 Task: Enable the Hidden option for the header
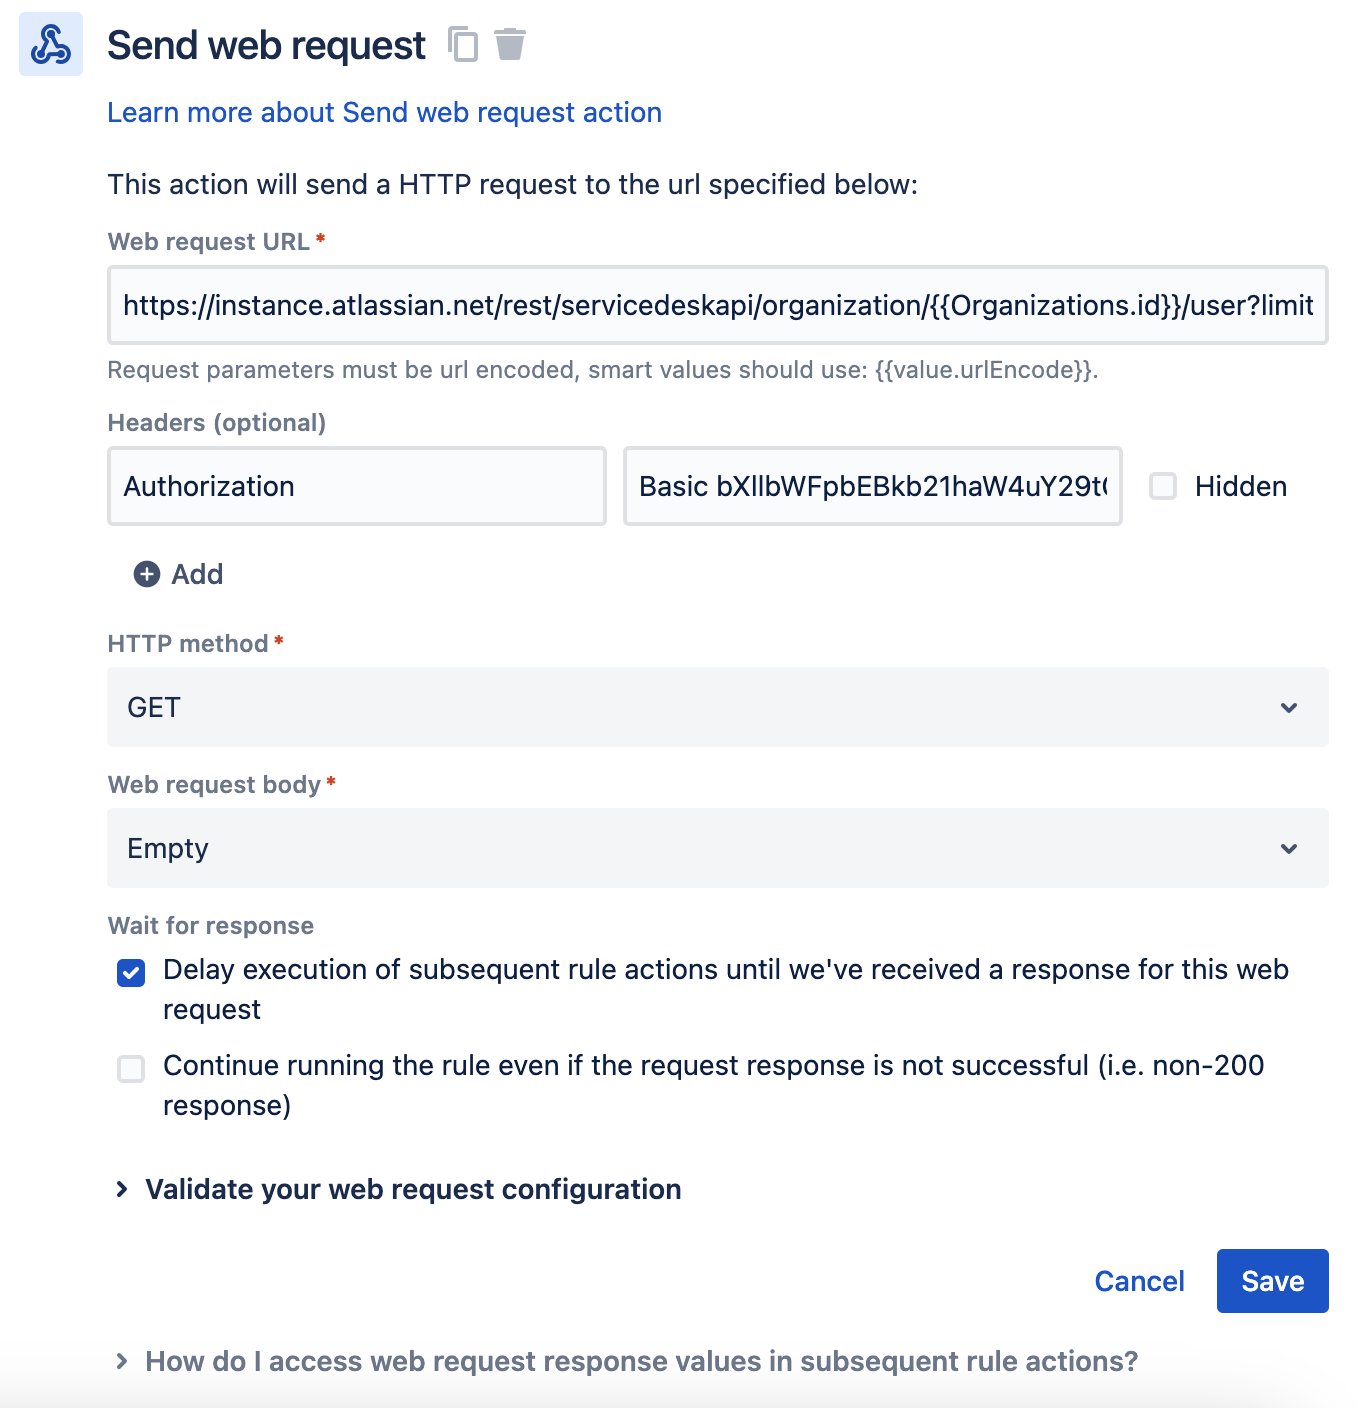[1163, 486]
